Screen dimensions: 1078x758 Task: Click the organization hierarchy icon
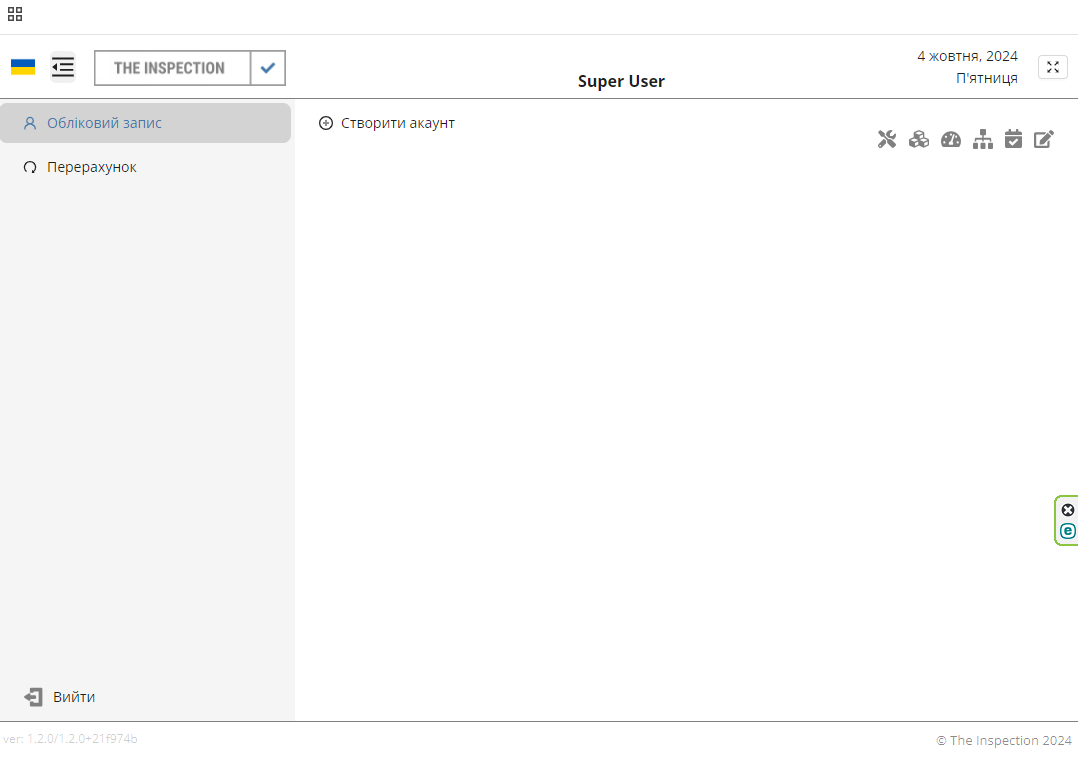click(983, 140)
